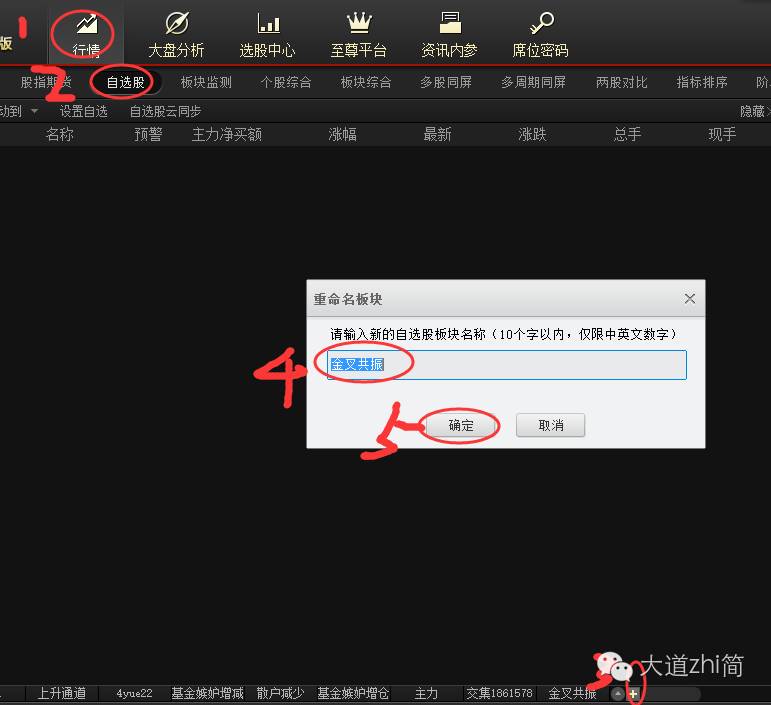Sort by 涨幅 column header
This screenshot has width=771, height=705.
coord(342,134)
